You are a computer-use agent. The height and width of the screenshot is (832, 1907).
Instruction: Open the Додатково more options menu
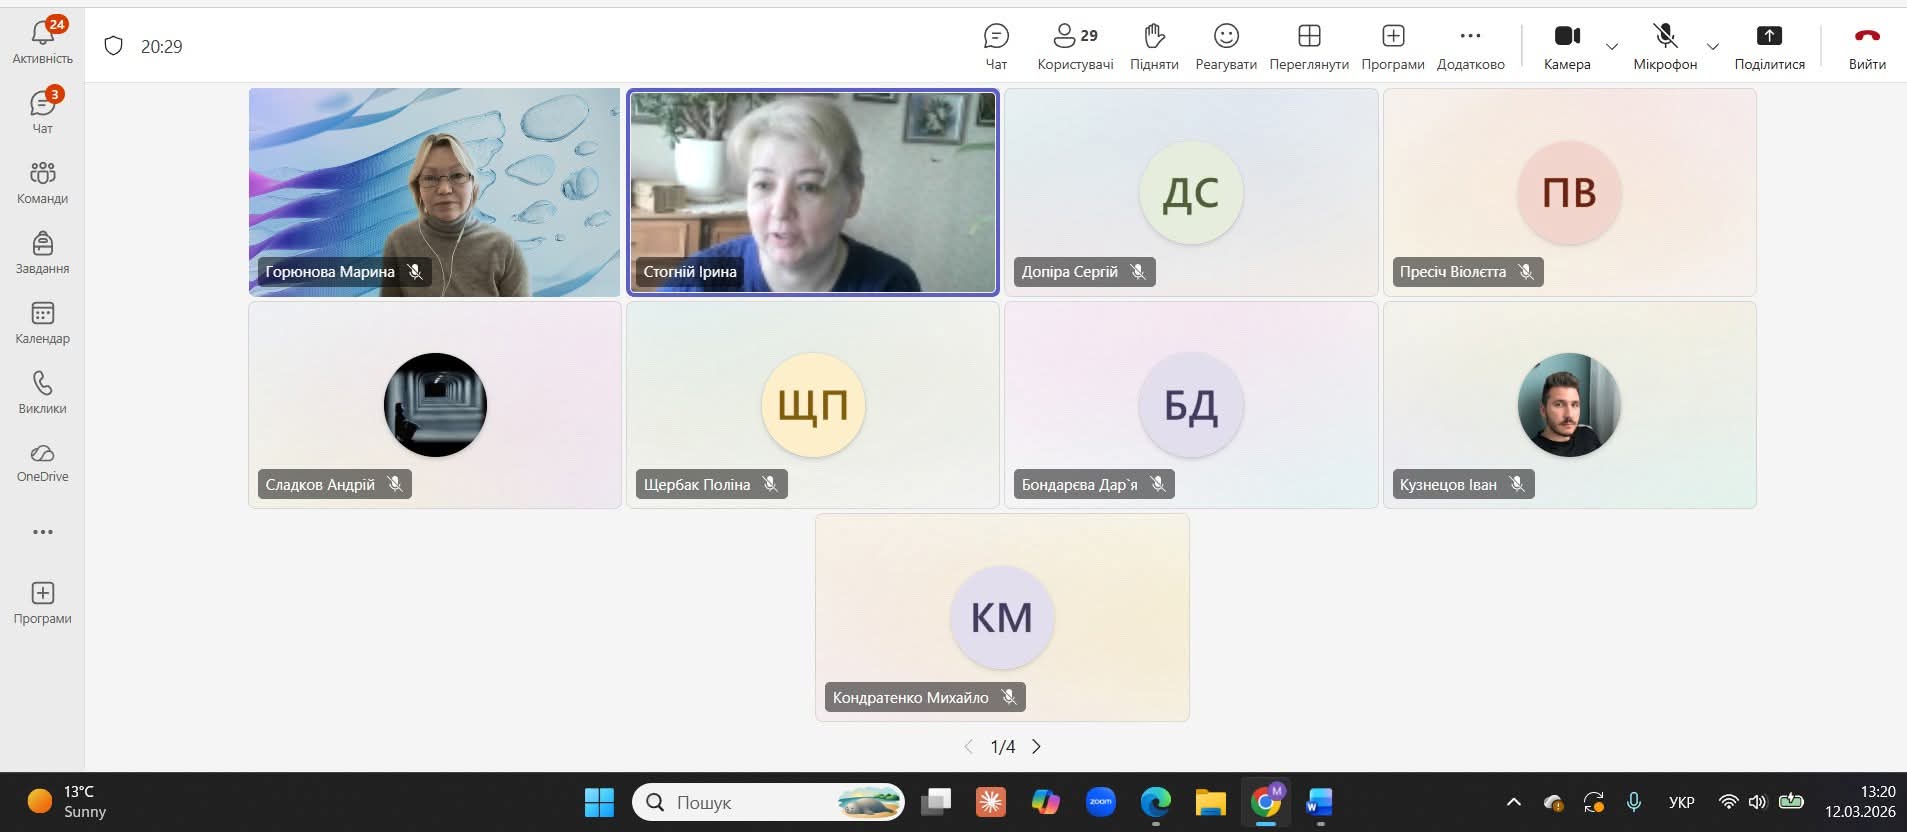click(x=1470, y=46)
